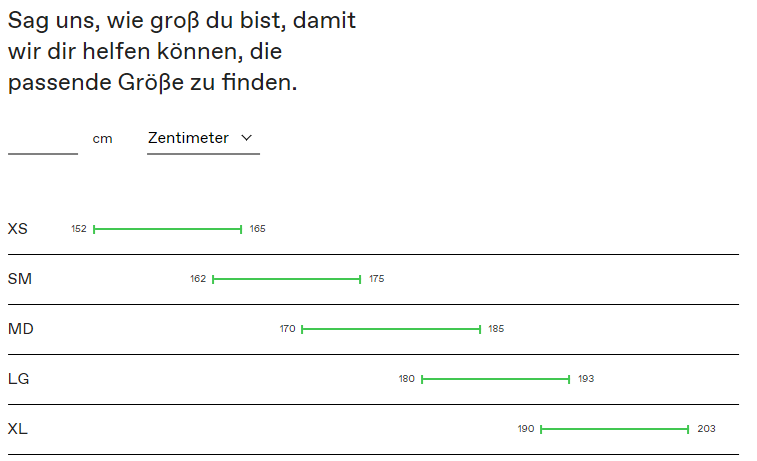757x461 pixels.
Task: Select the SM size row label
Action: pos(20,279)
